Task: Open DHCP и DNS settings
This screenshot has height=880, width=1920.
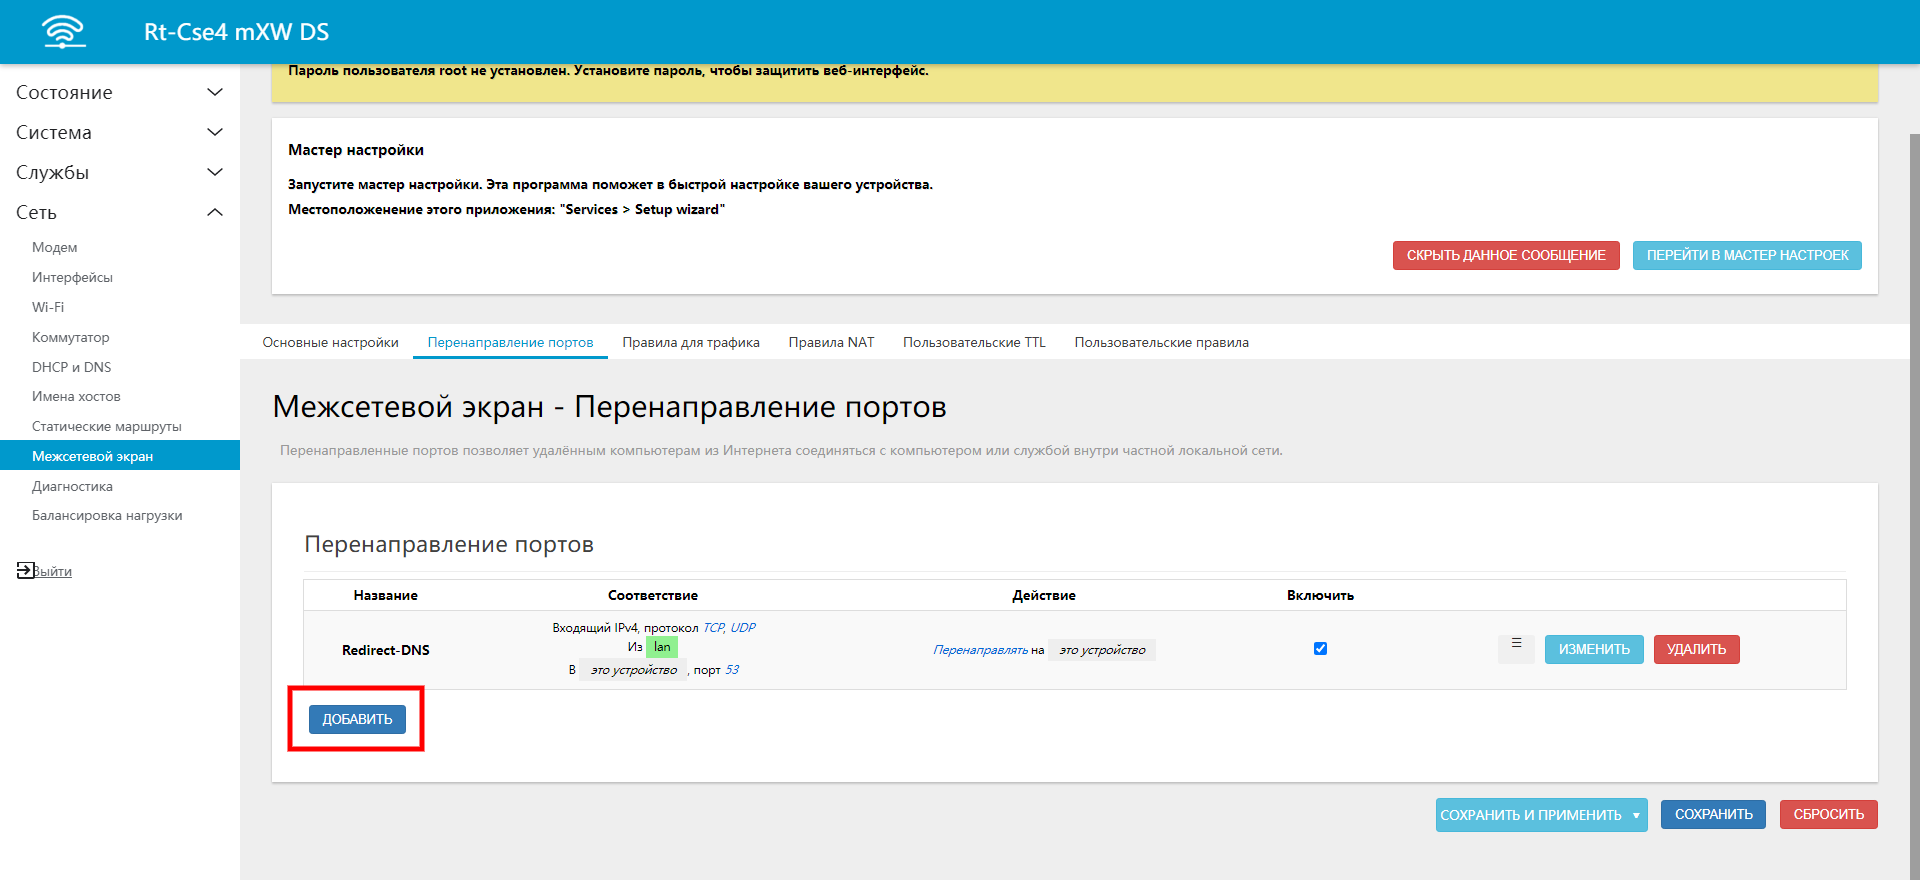Action: pyautogui.click(x=71, y=367)
